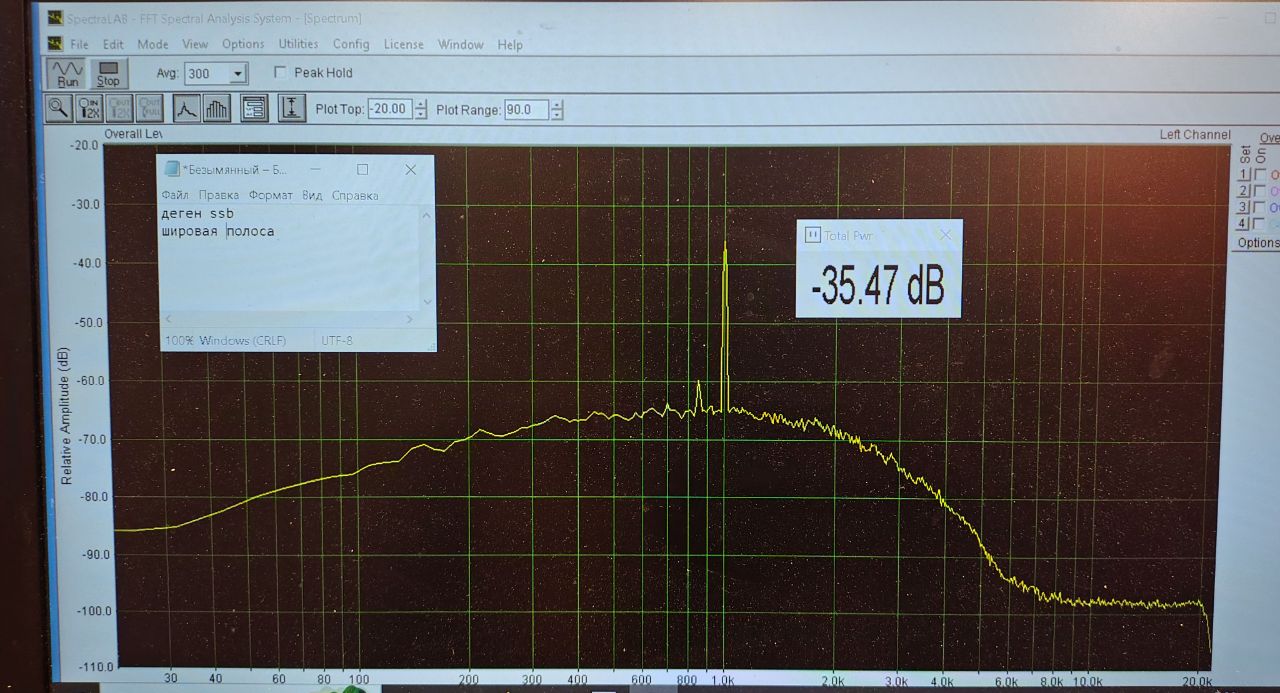Switch to bar graph plot style
Image resolution: width=1280 pixels, height=693 pixels.
point(217,108)
